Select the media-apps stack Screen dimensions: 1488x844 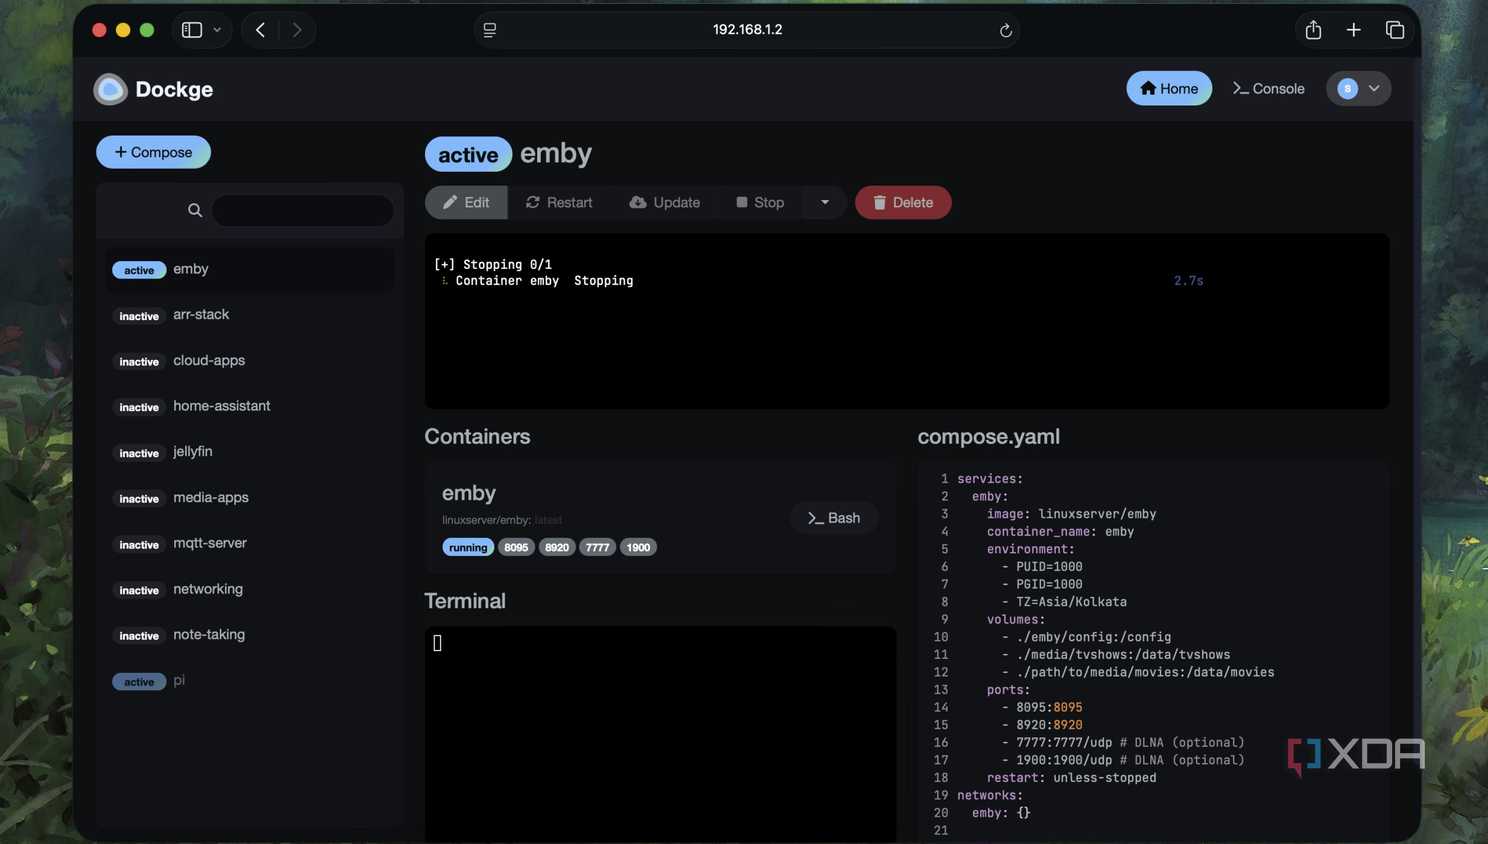250,498
